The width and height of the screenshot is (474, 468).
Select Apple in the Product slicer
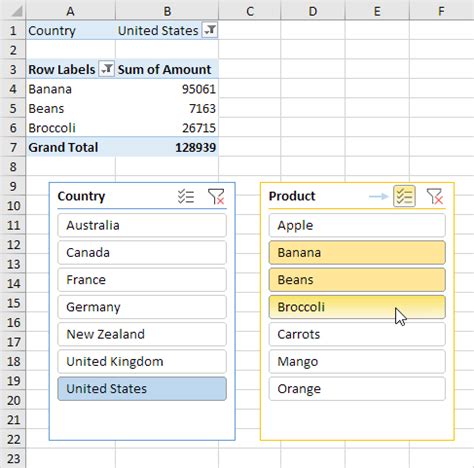pos(357,225)
